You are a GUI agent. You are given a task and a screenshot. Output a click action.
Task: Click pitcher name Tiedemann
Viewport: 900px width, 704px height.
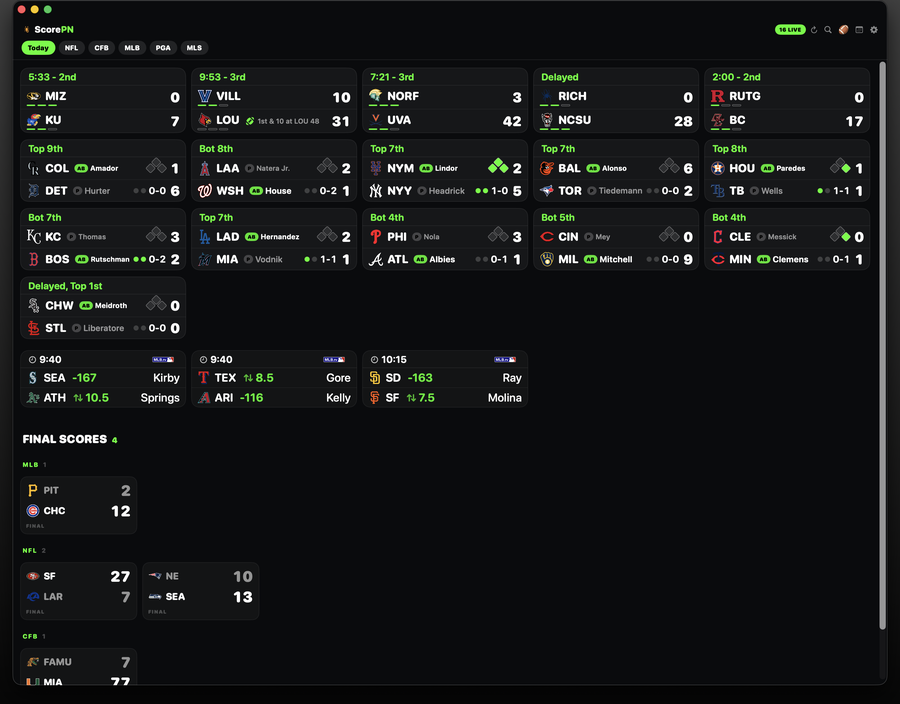point(620,190)
